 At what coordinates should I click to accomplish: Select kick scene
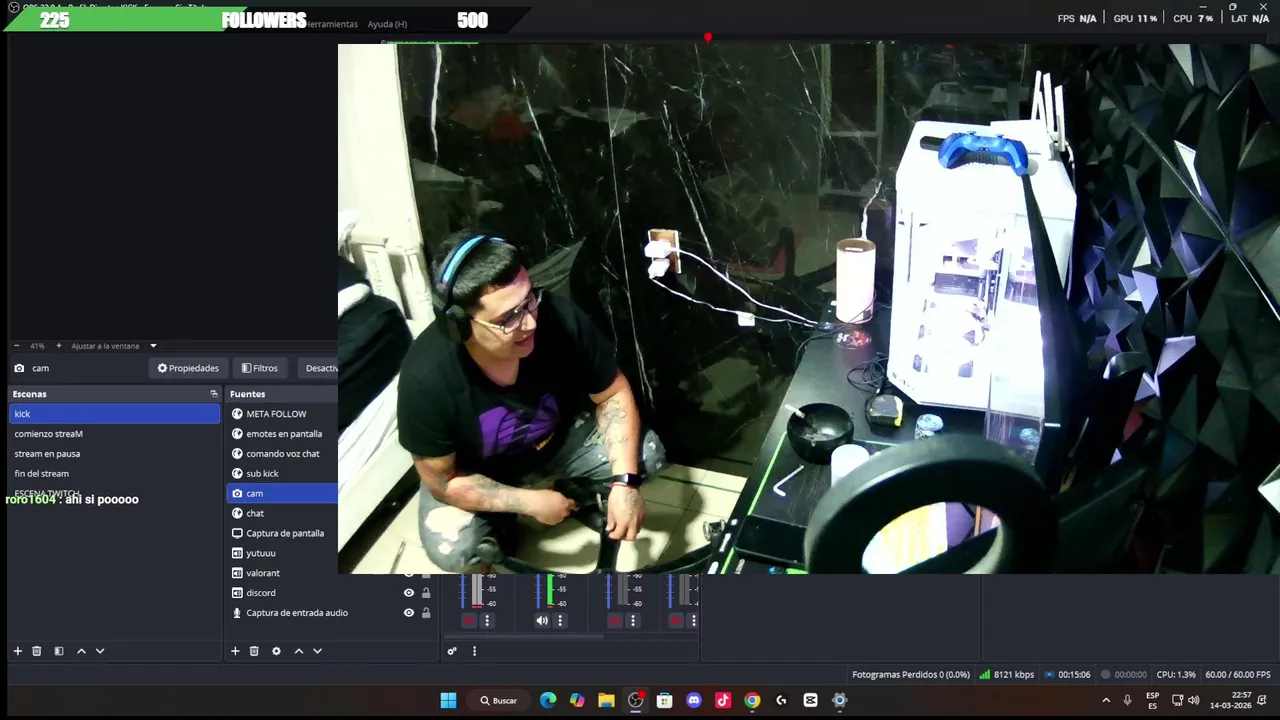(x=114, y=414)
